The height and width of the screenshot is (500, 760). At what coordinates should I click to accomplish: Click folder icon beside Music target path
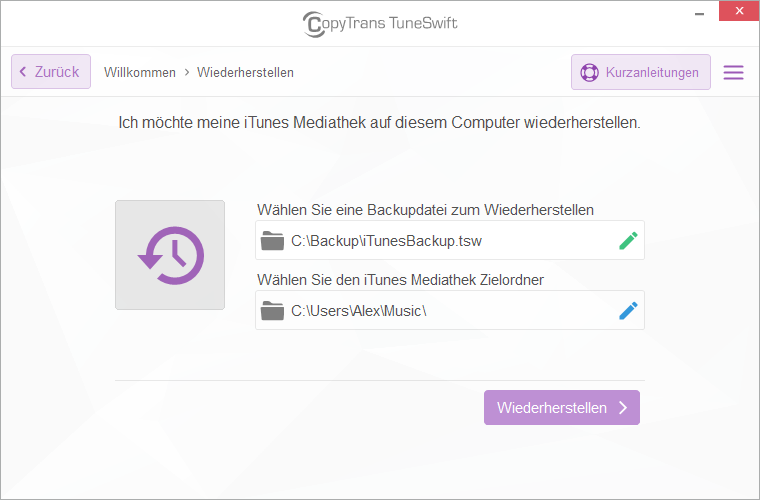pos(272,311)
